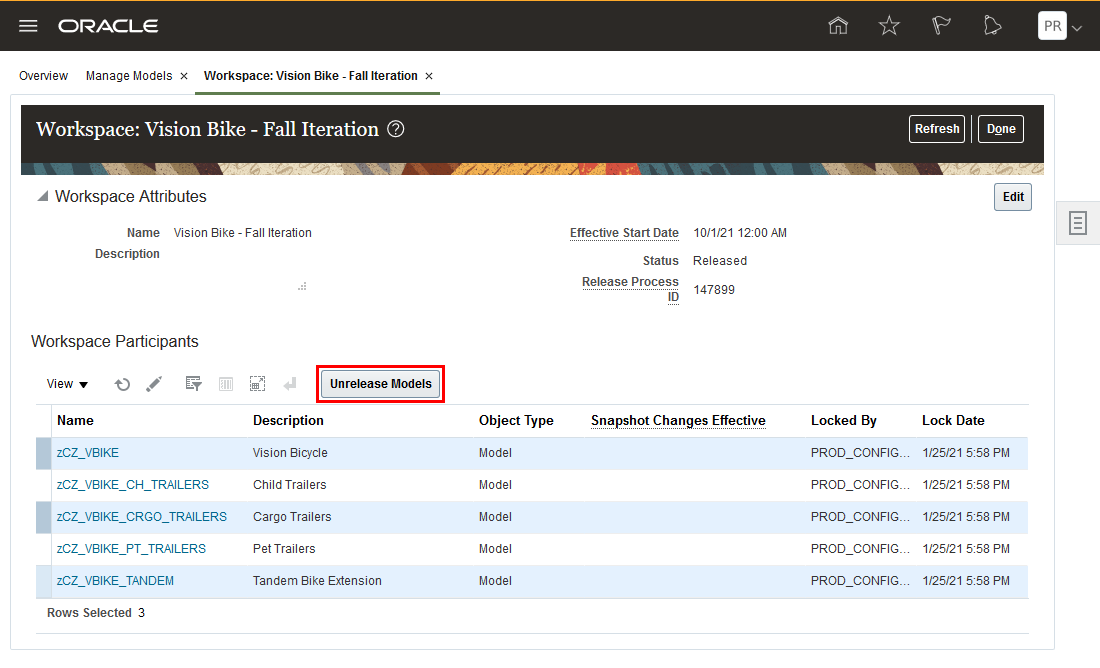The image size is (1100, 668).
Task: Click the Cargo Trailers description cell
Action: tap(292, 517)
